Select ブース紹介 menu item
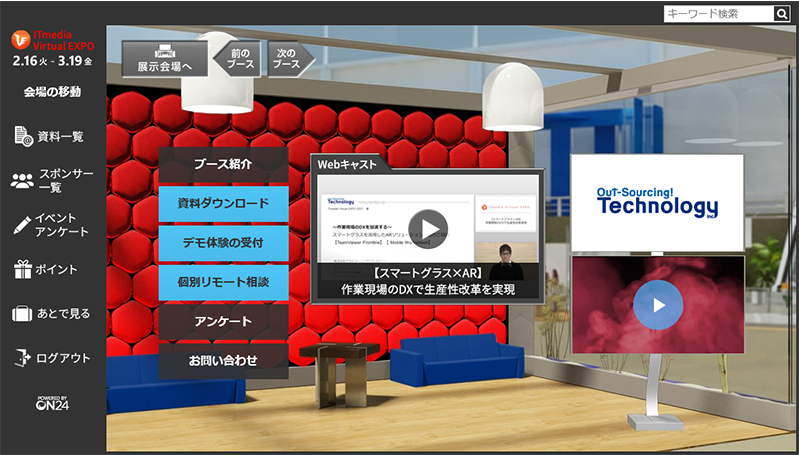This screenshot has height=455, width=799. click(x=223, y=164)
